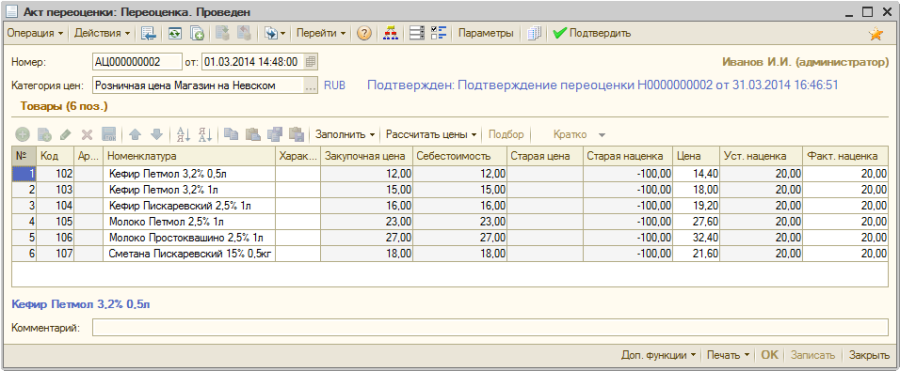Open the calendar picker next to date
Image resolution: width=900 pixels, height=371 pixels.
(x=310, y=62)
